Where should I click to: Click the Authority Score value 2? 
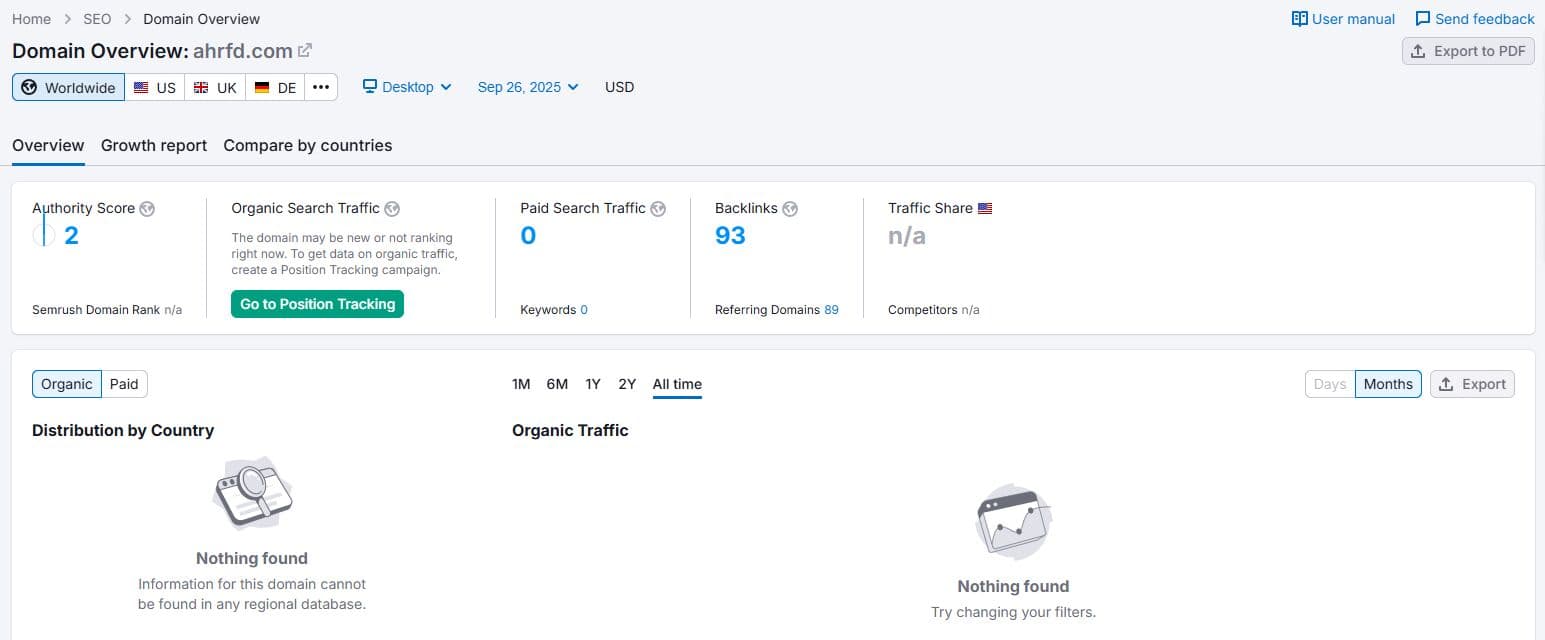(x=71, y=236)
